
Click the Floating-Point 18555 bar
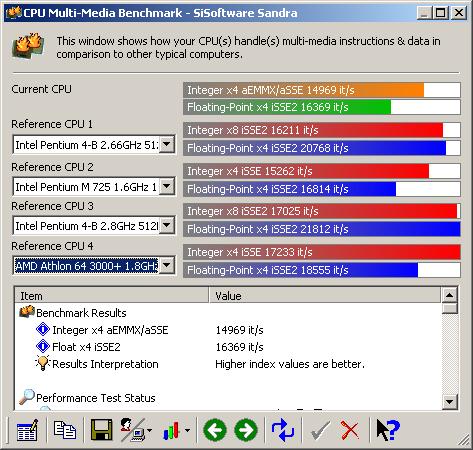point(322,270)
